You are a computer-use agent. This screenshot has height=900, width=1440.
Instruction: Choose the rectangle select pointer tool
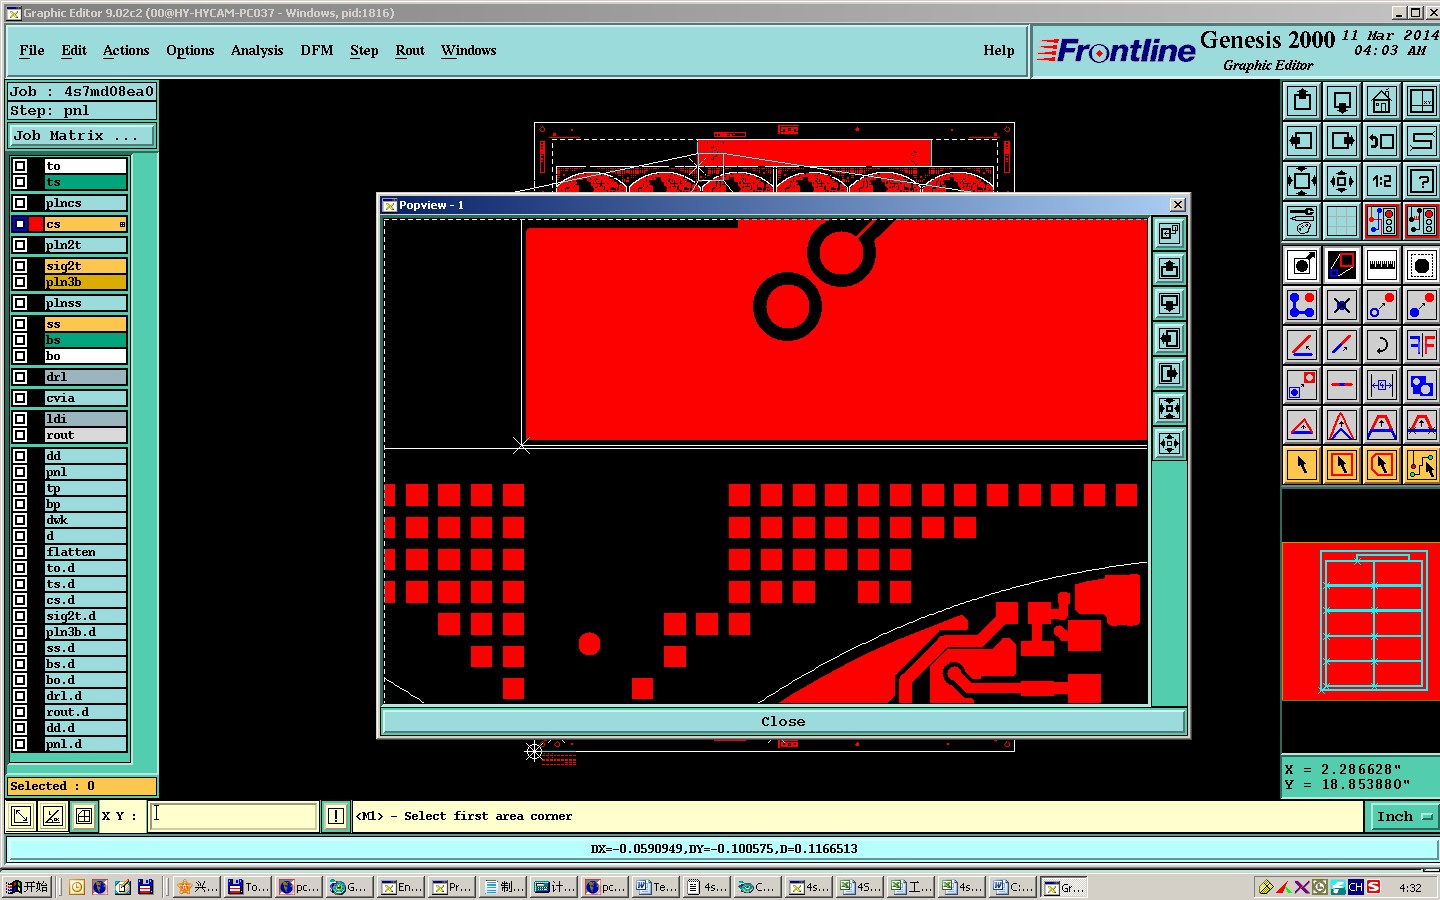click(1342, 465)
